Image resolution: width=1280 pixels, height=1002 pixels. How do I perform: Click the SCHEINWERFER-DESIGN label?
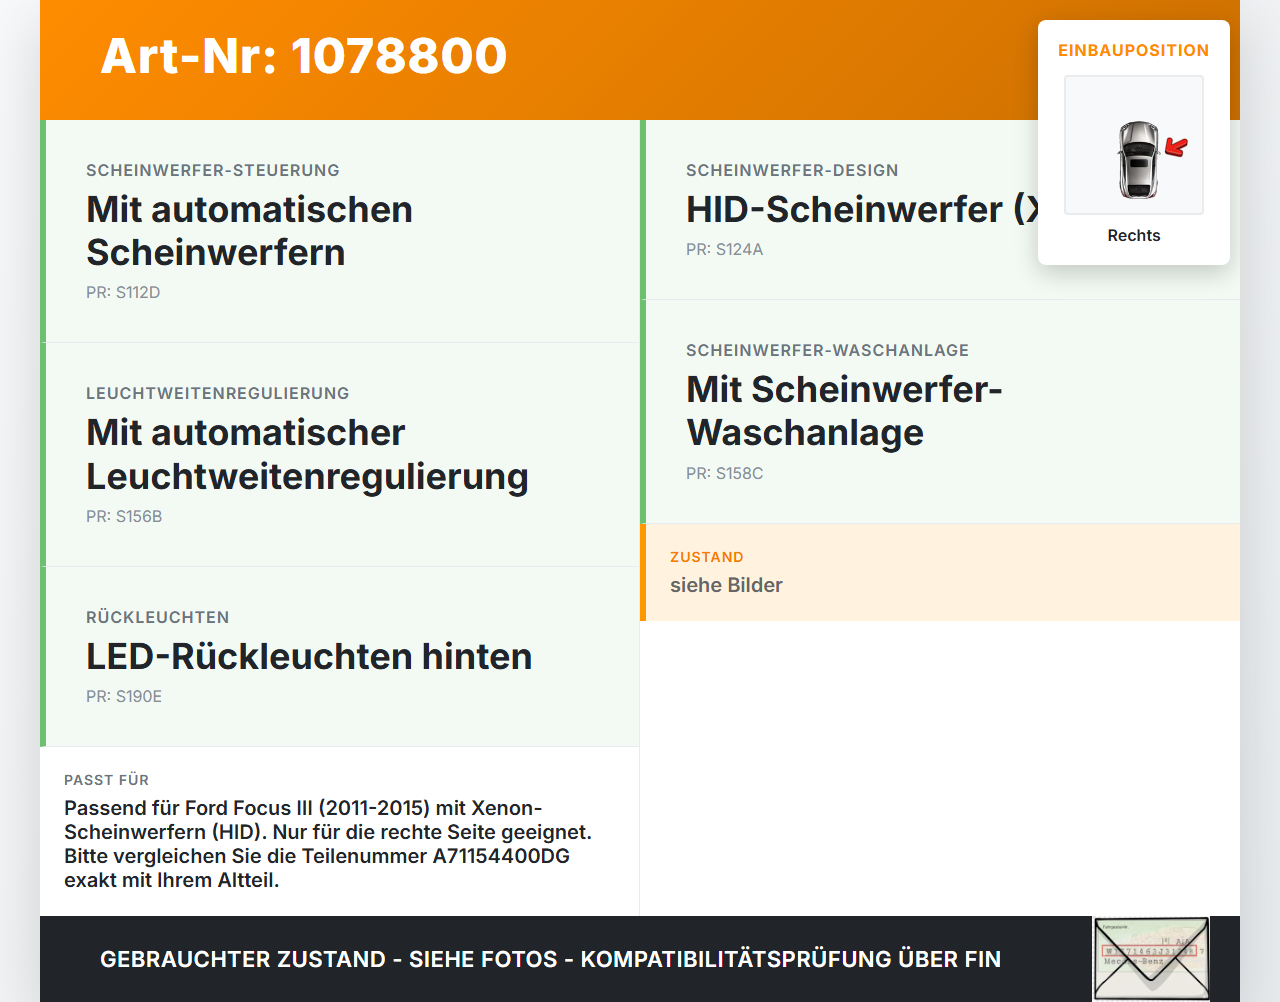(792, 171)
